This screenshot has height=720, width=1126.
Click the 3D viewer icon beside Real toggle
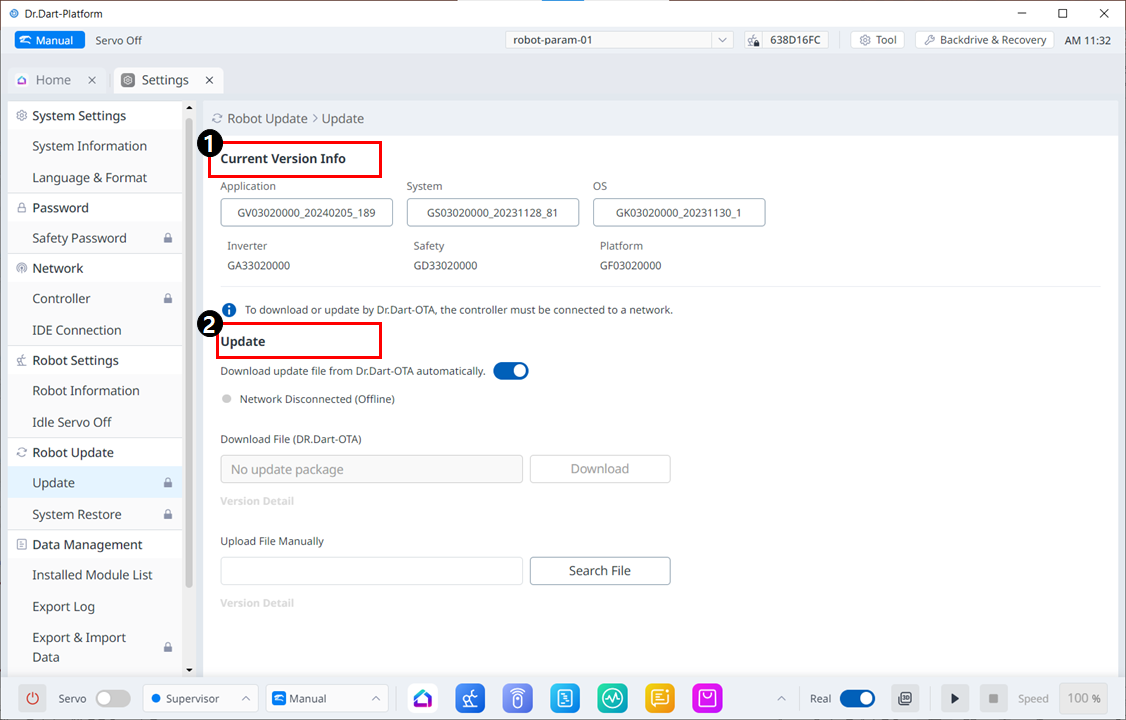coord(904,698)
